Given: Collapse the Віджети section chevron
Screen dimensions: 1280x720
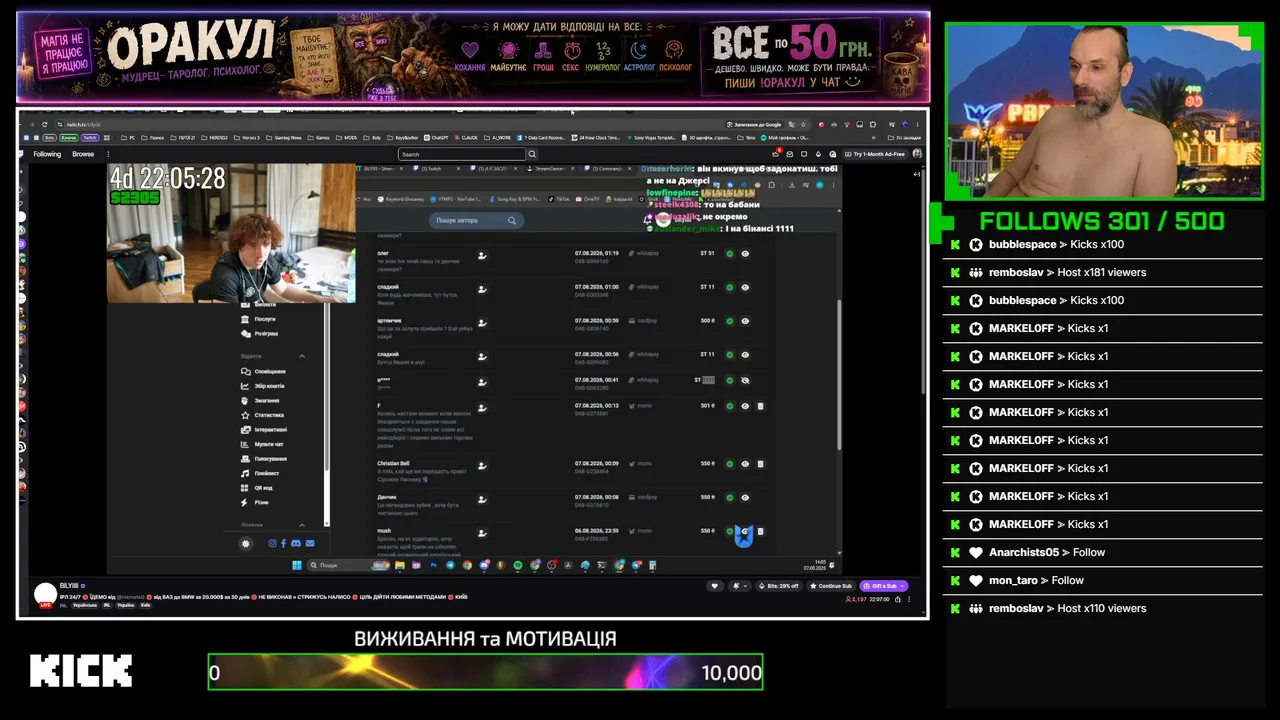Looking at the screenshot, I should pyautogui.click(x=302, y=356).
